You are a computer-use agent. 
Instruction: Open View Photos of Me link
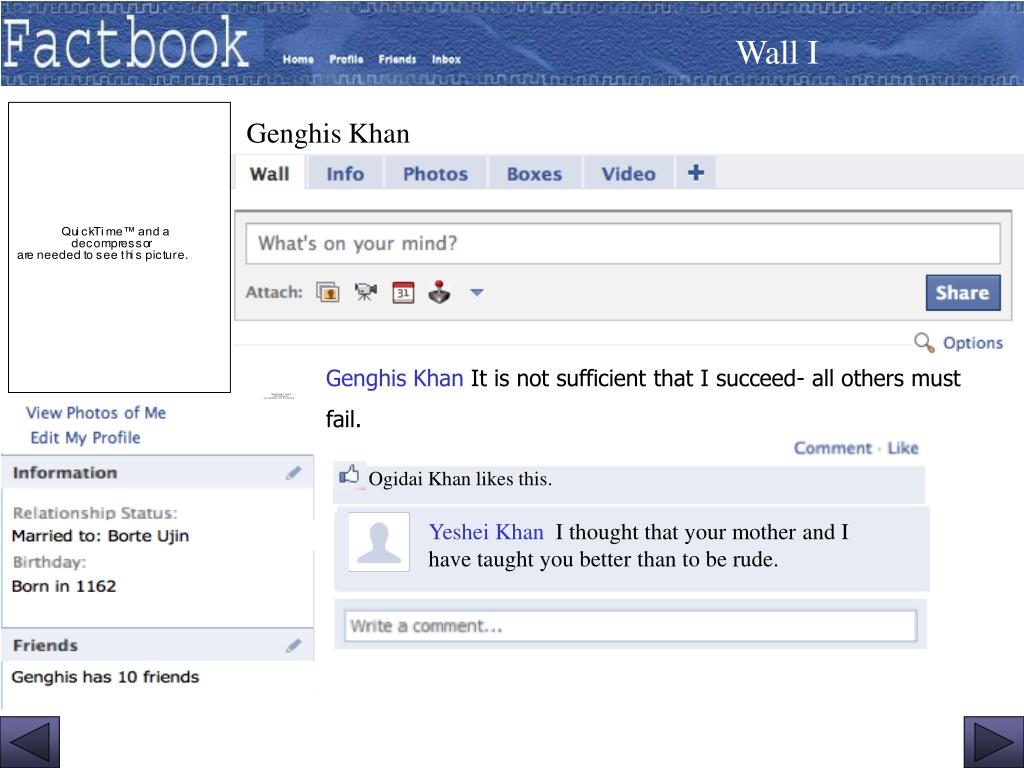(96, 413)
